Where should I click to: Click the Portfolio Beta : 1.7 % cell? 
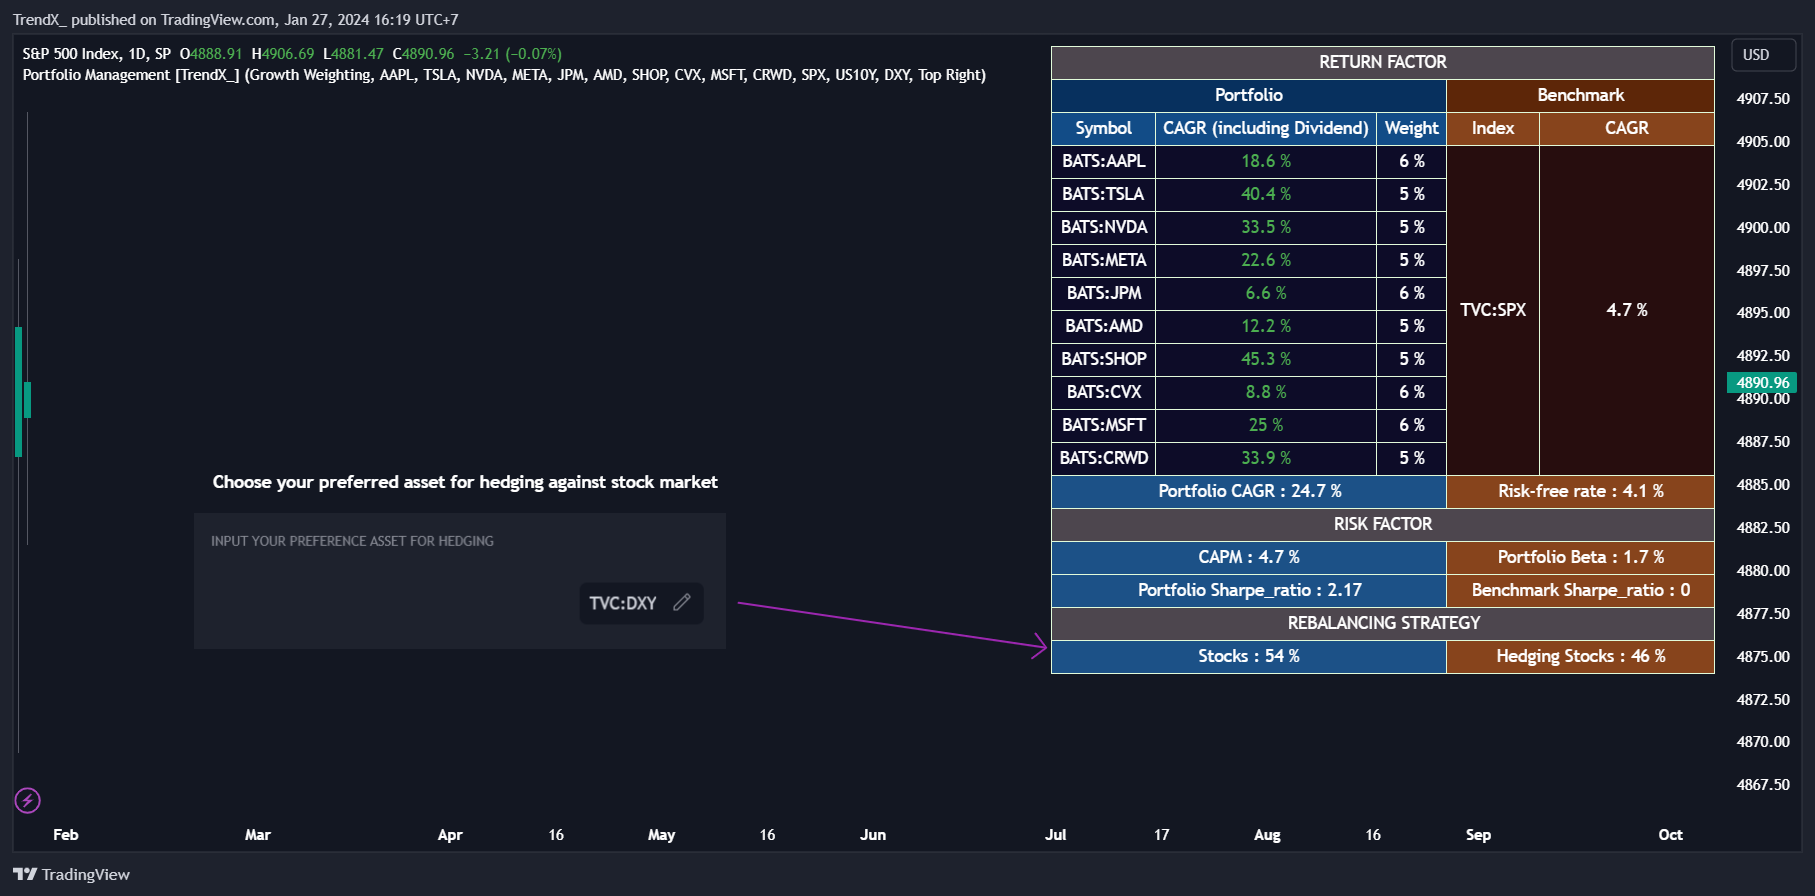(1581, 557)
